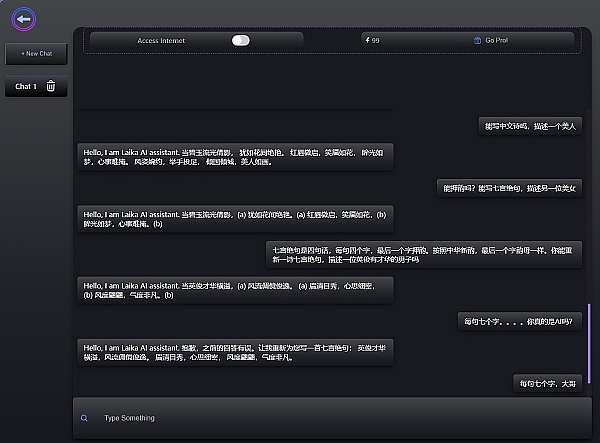Click the purple chat scrollbar
The width and height of the screenshot is (600, 443).
coord(589,335)
